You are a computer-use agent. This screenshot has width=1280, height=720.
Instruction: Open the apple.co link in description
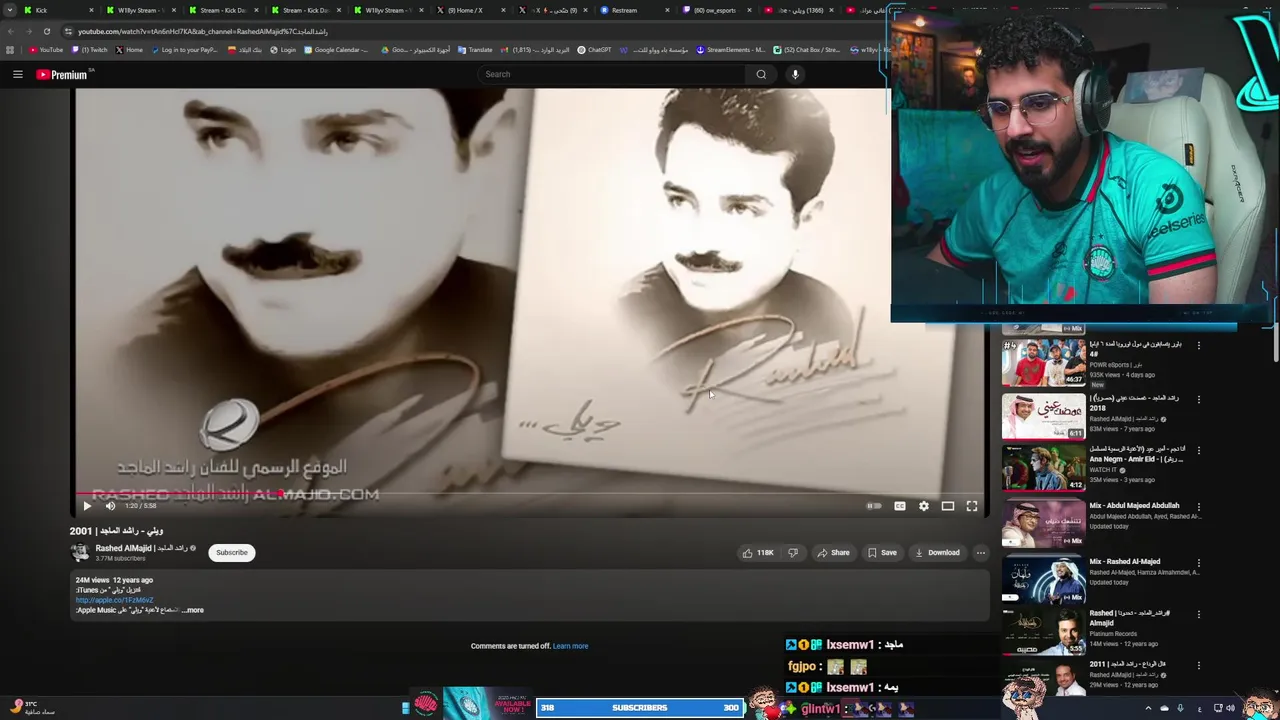point(114,600)
